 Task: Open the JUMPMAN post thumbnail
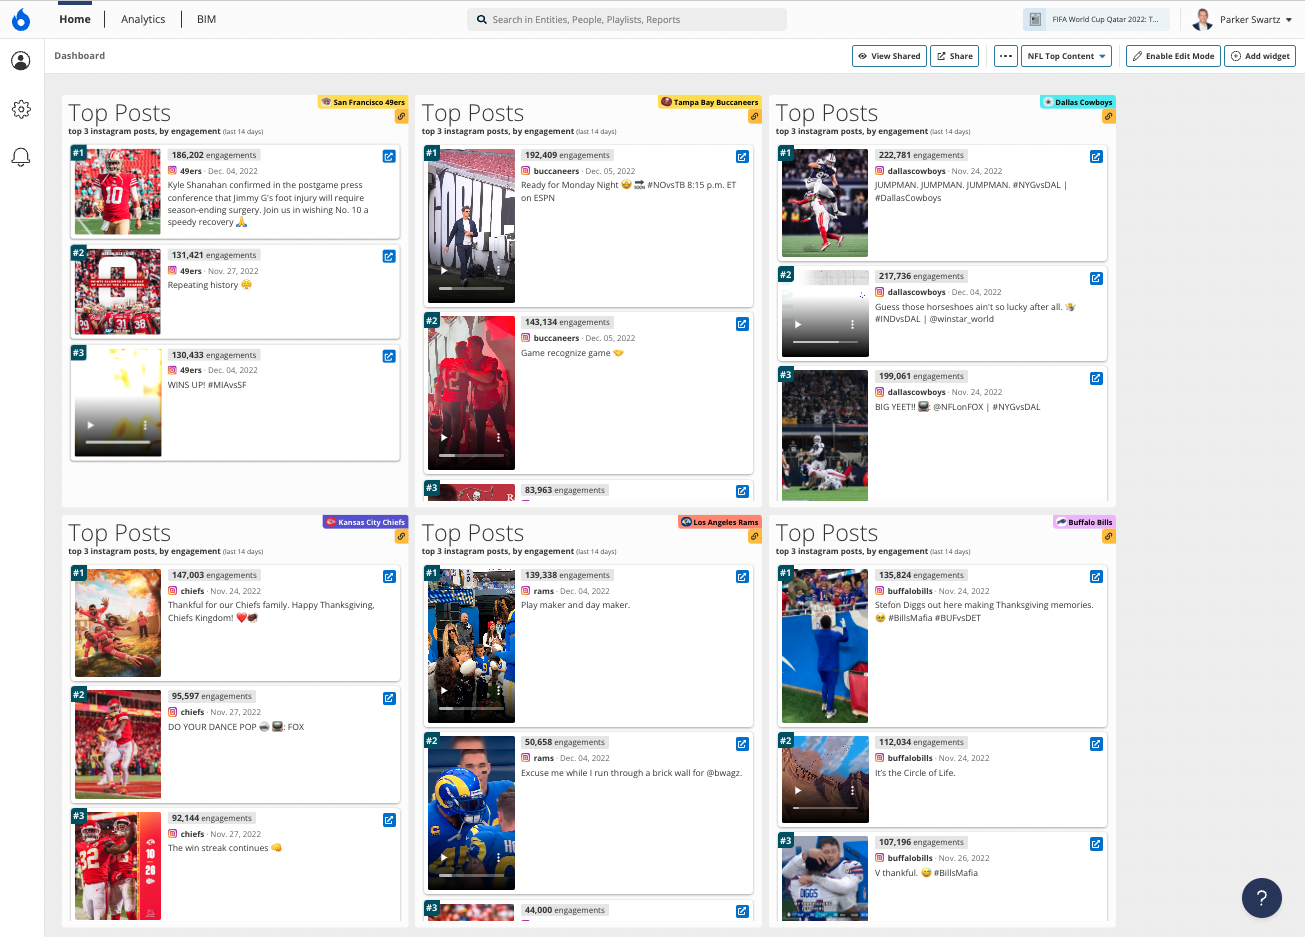point(825,203)
